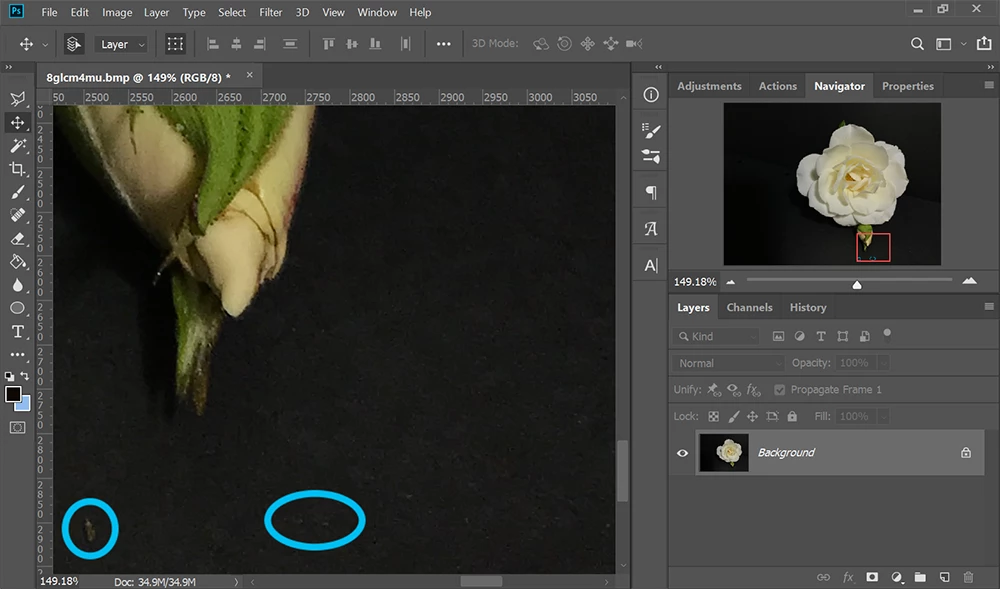Viewport: 1000px width, 589px height.
Task: Delete layer using the trash icon
Action: pos(968,577)
